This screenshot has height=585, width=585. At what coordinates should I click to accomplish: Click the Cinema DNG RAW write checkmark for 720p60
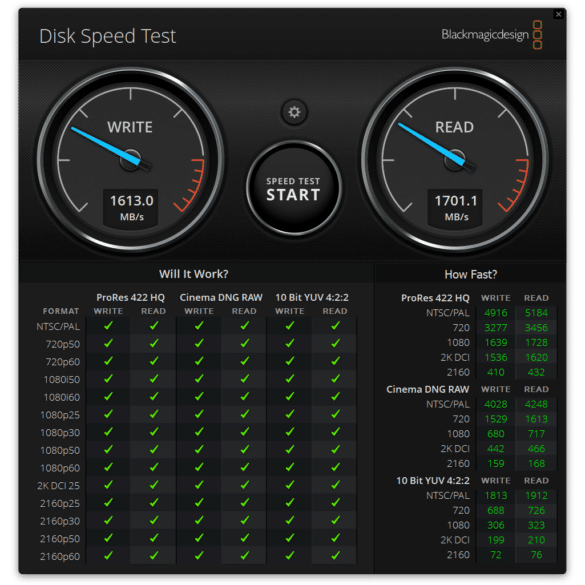(199, 361)
